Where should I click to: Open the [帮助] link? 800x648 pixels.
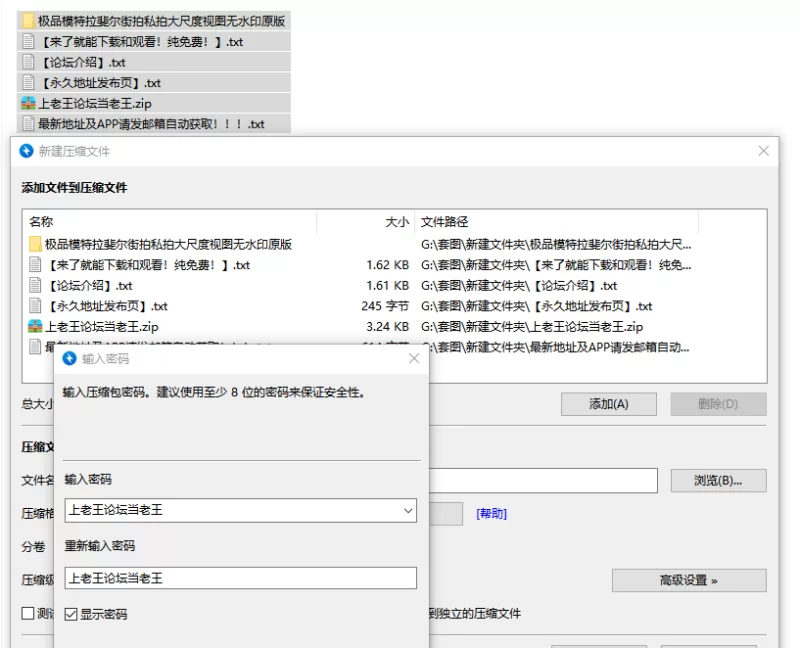point(491,514)
